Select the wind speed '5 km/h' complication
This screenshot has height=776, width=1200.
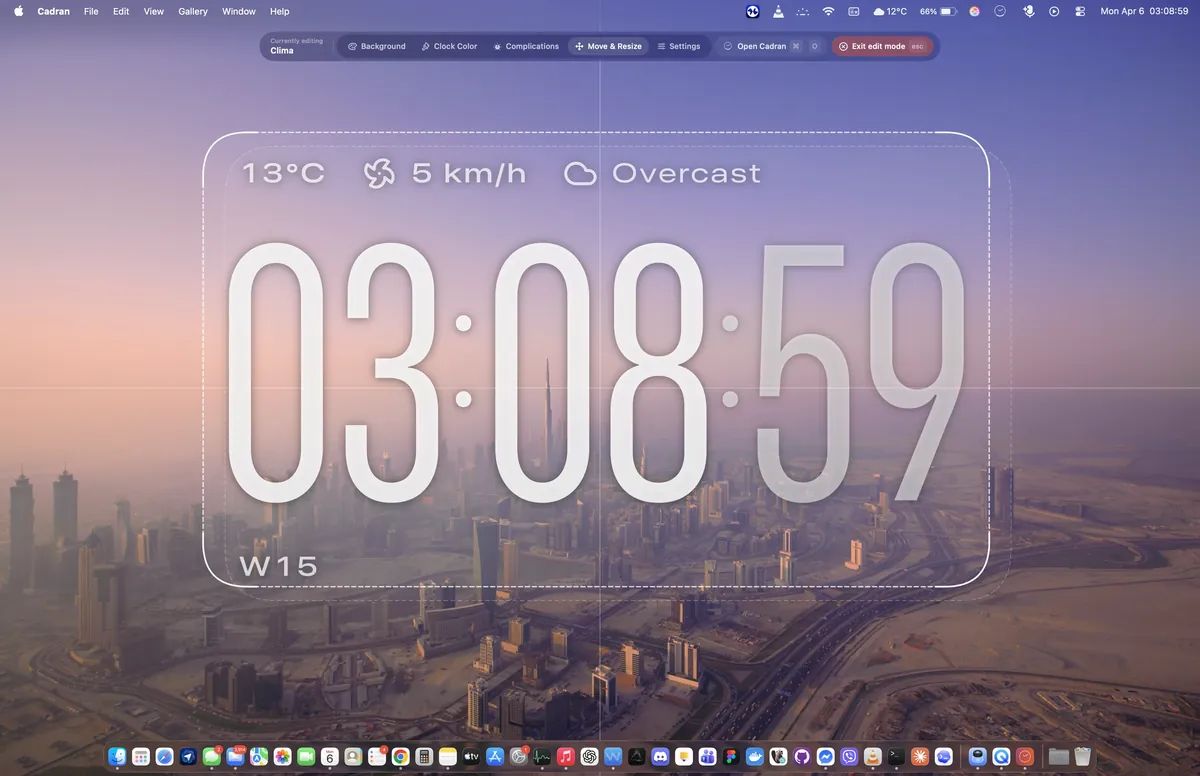469,173
